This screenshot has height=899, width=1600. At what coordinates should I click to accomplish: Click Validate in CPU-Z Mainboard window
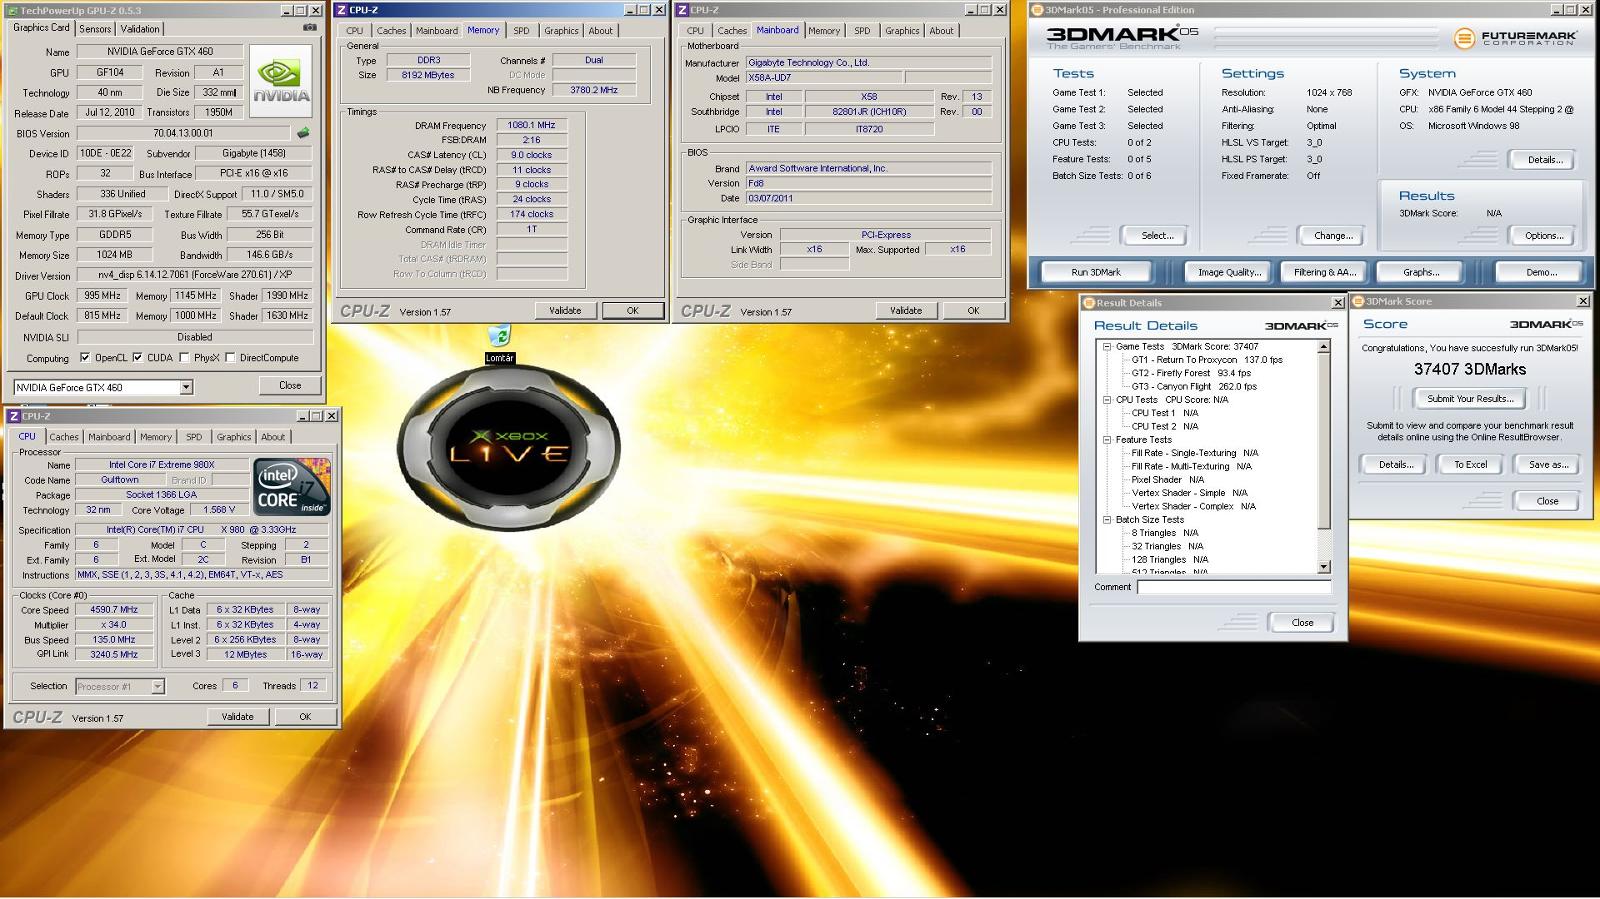[906, 311]
